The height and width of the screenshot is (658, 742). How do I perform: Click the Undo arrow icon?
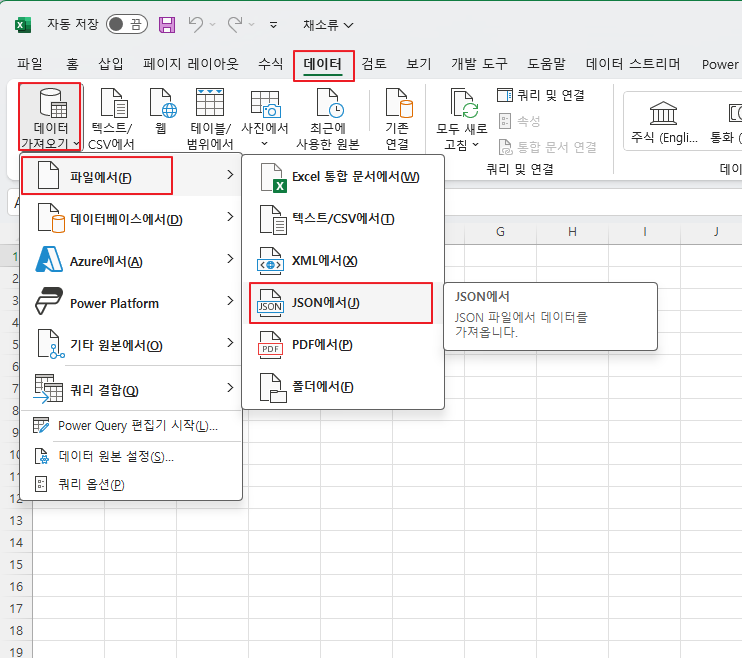click(196, 24)
